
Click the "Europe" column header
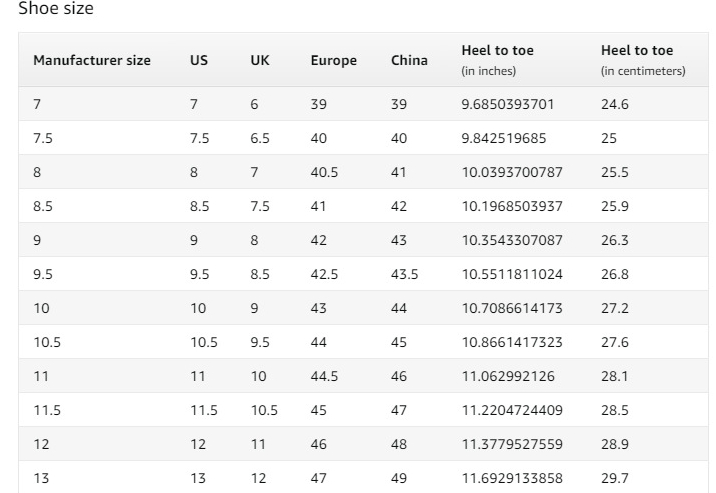click(333, 60)
